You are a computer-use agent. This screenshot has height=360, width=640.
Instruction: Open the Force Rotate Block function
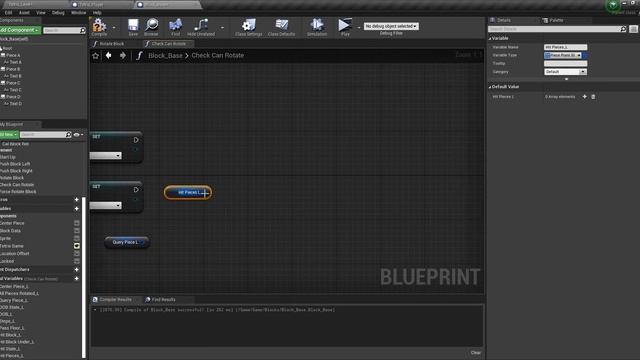point(18,191)
